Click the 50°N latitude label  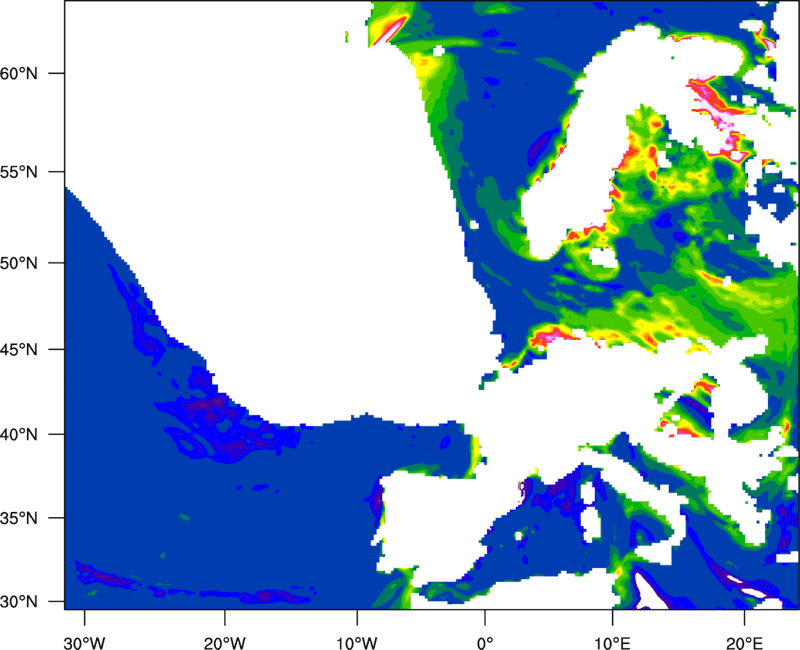pyautogui.click(x=19, y=263)
